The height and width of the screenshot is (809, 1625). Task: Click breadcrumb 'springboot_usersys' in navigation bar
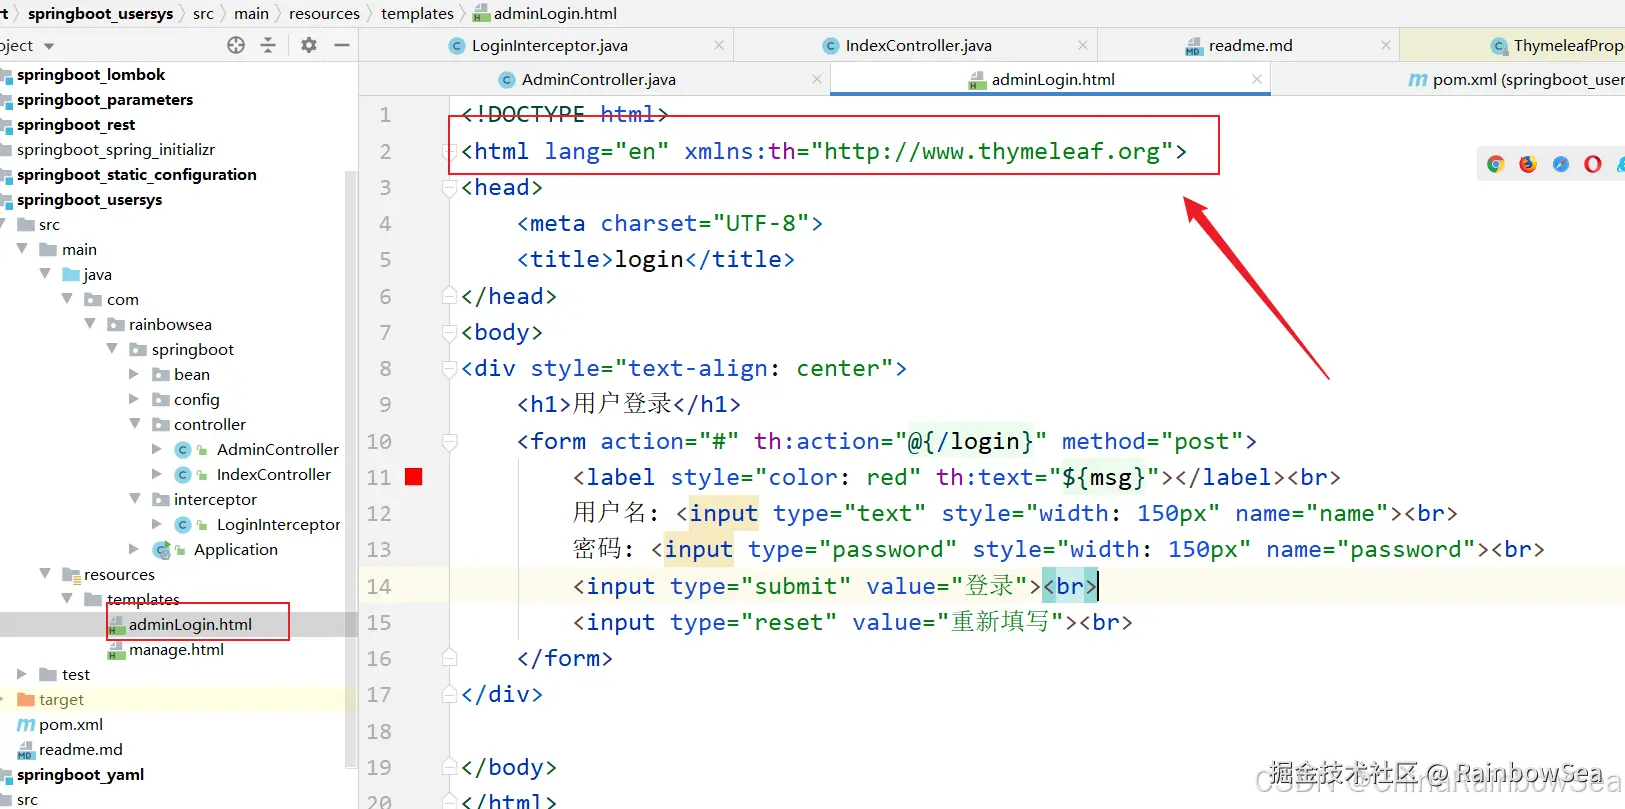coord(100,13)
